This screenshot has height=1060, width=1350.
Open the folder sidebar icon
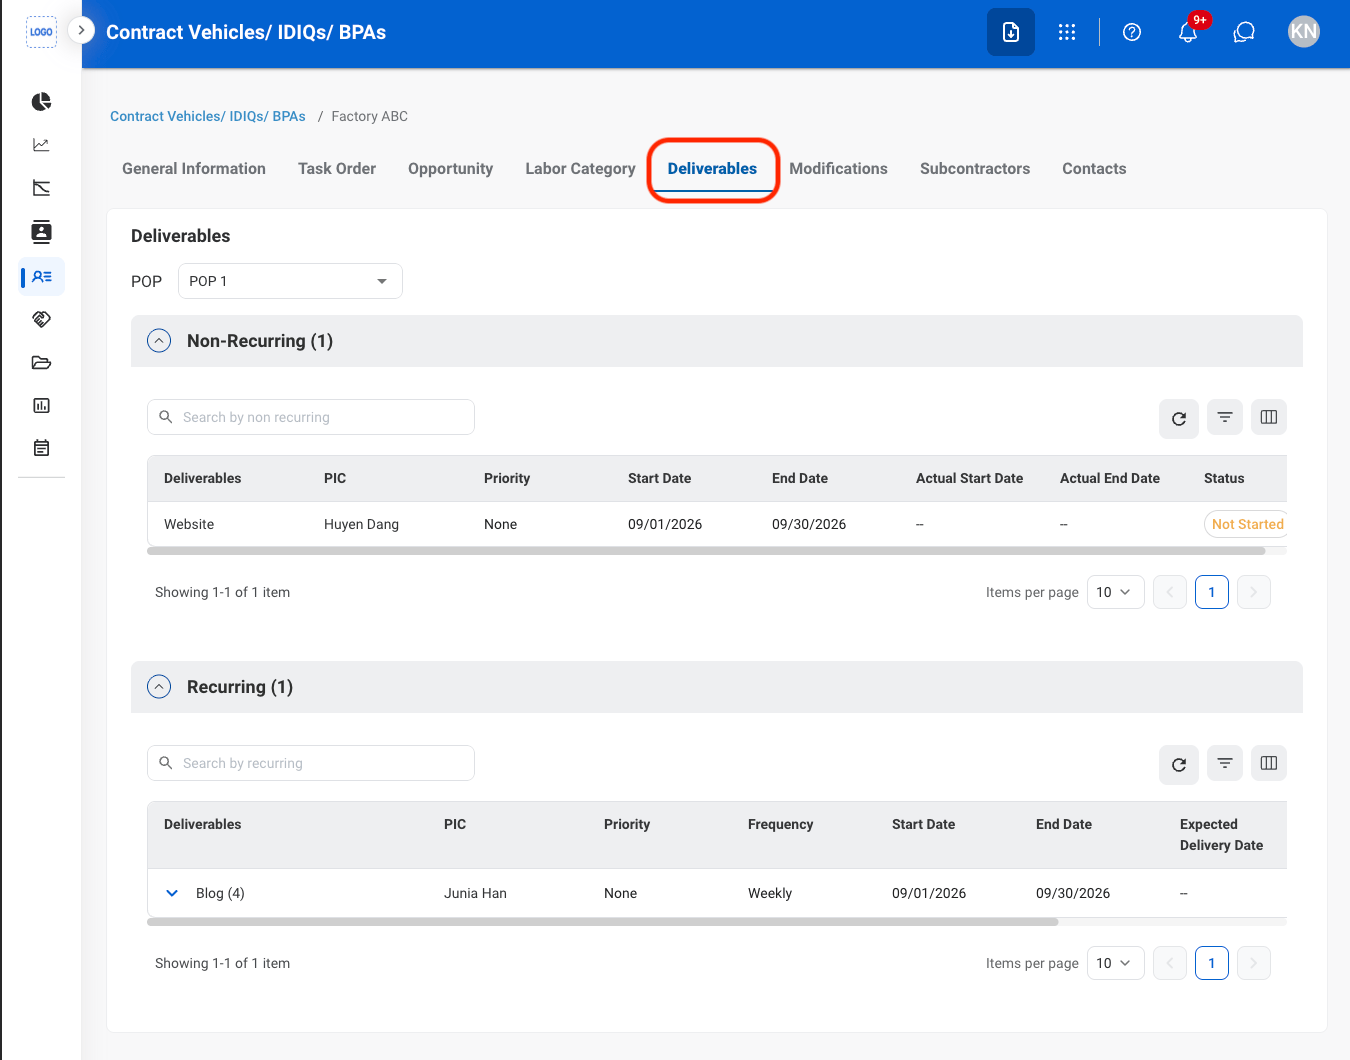coord(41,363)
